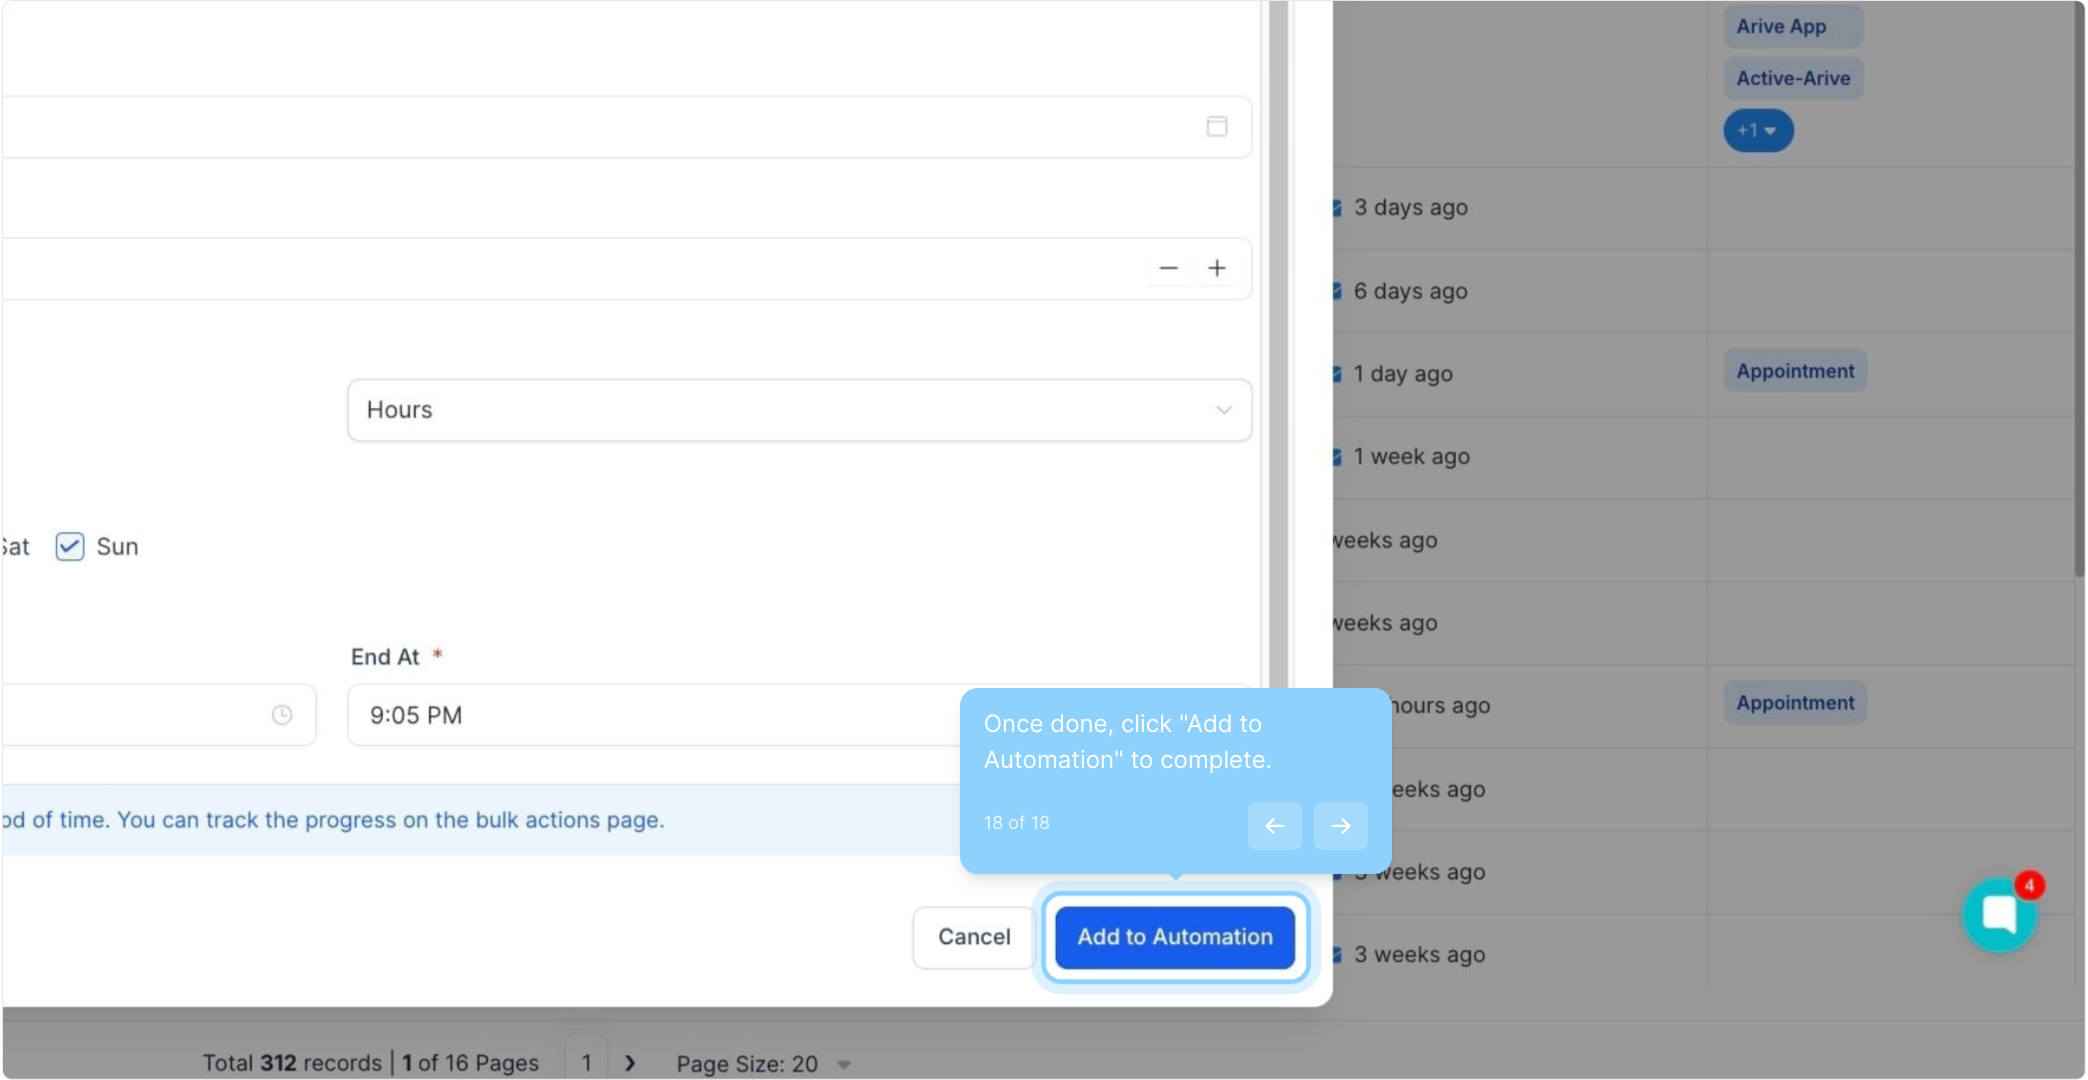Open the chat widget bubble
2088x1080 pixels.
[1999, 914]
